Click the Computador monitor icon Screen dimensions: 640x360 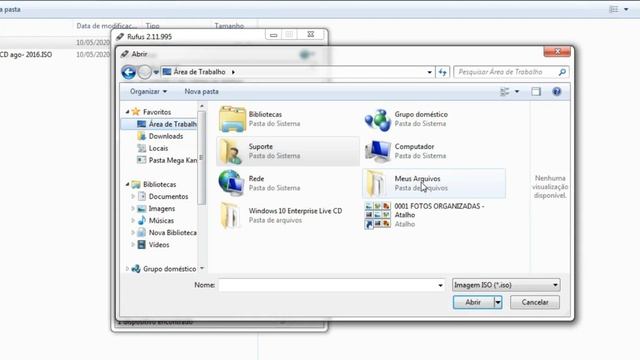tap(378, 151)
